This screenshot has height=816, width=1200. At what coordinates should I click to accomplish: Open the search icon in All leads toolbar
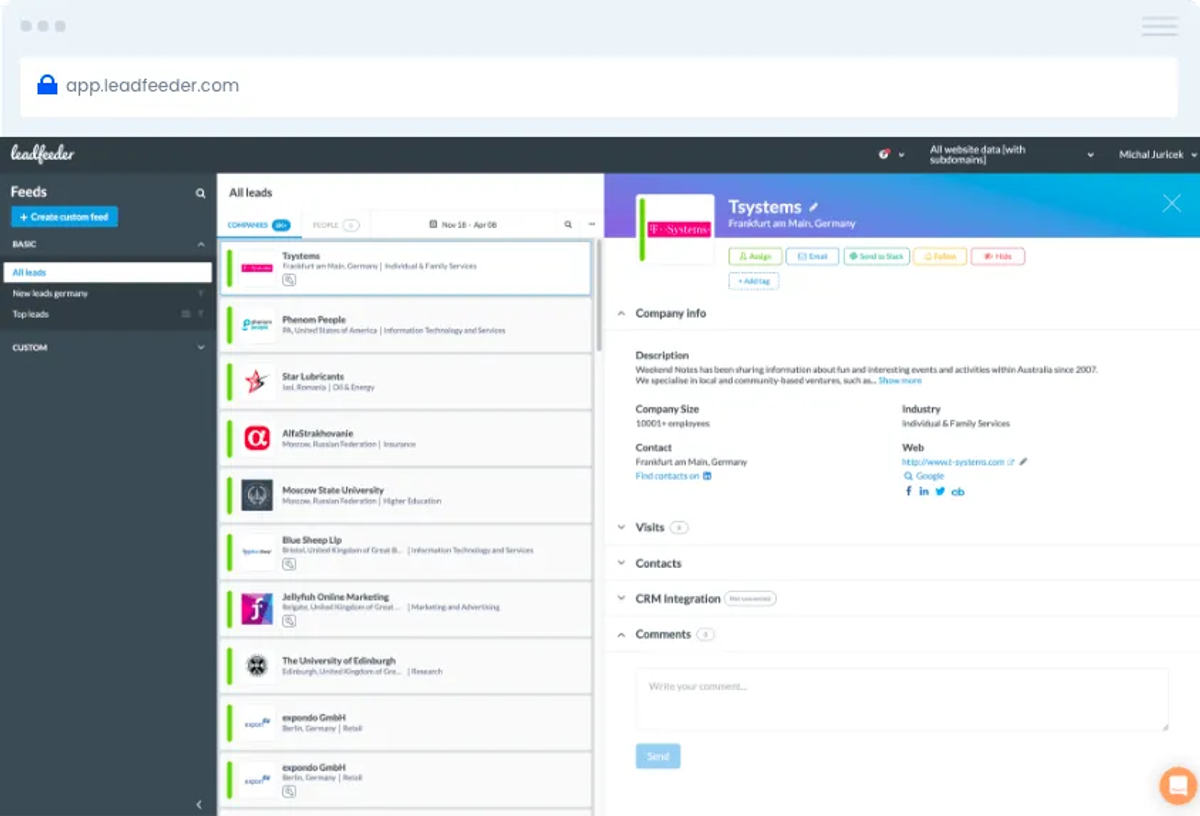click(x=568, y=225)
